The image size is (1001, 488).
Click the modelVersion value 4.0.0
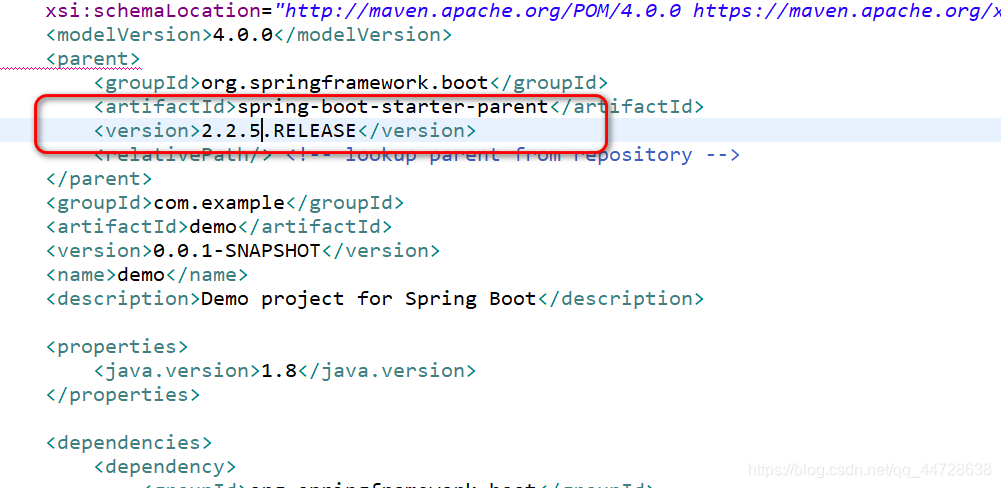(243, 34)
